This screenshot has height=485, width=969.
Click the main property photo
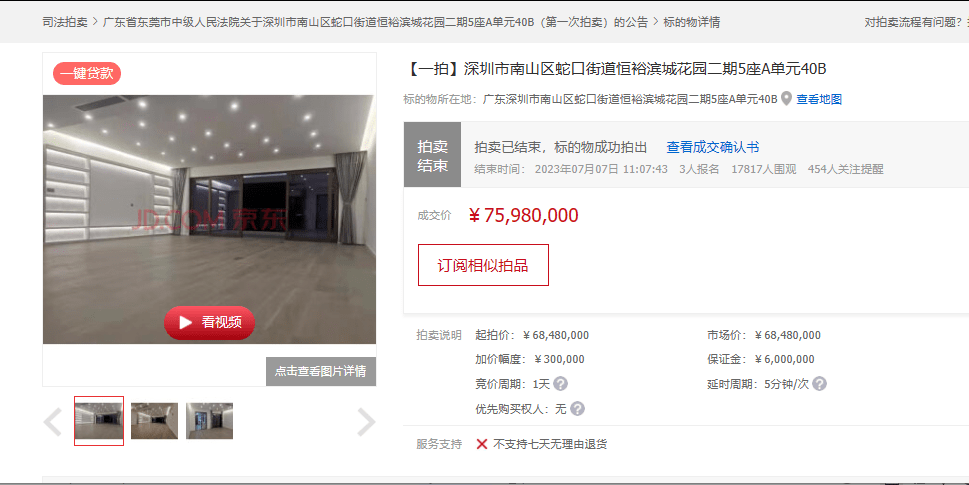coord(209,219)
